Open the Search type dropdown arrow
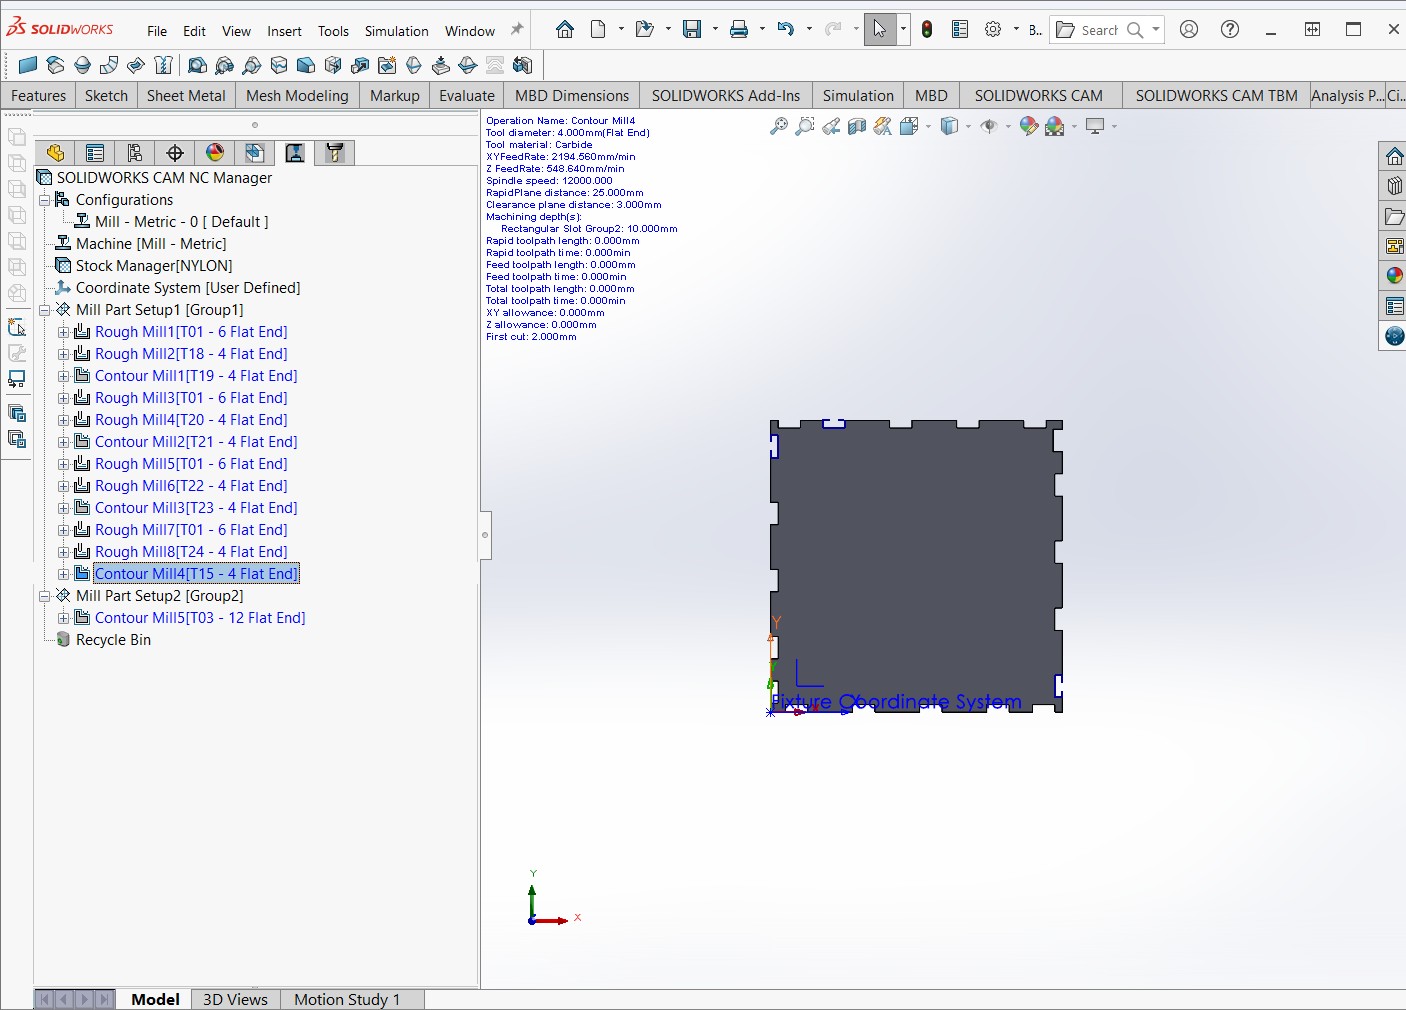 coord(1156,29)
